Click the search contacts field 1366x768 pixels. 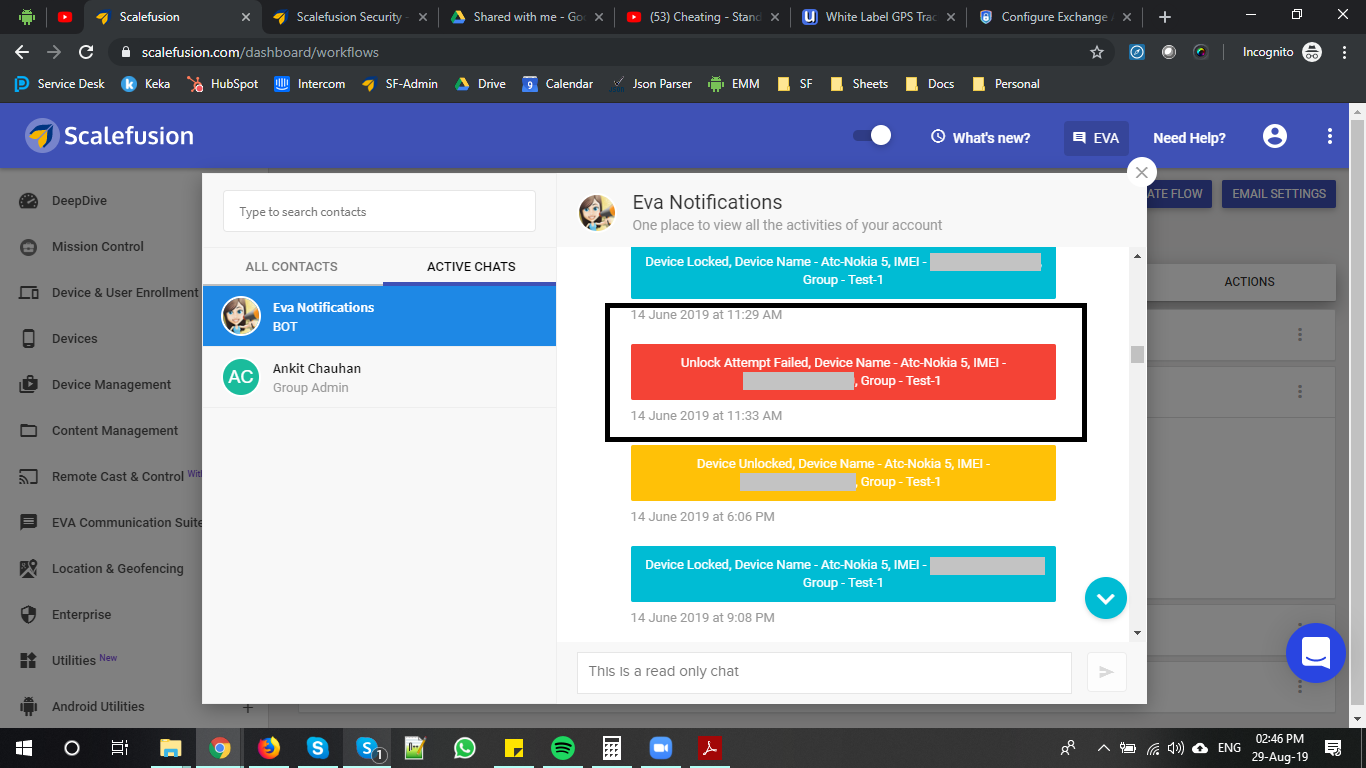coord(379,212)
